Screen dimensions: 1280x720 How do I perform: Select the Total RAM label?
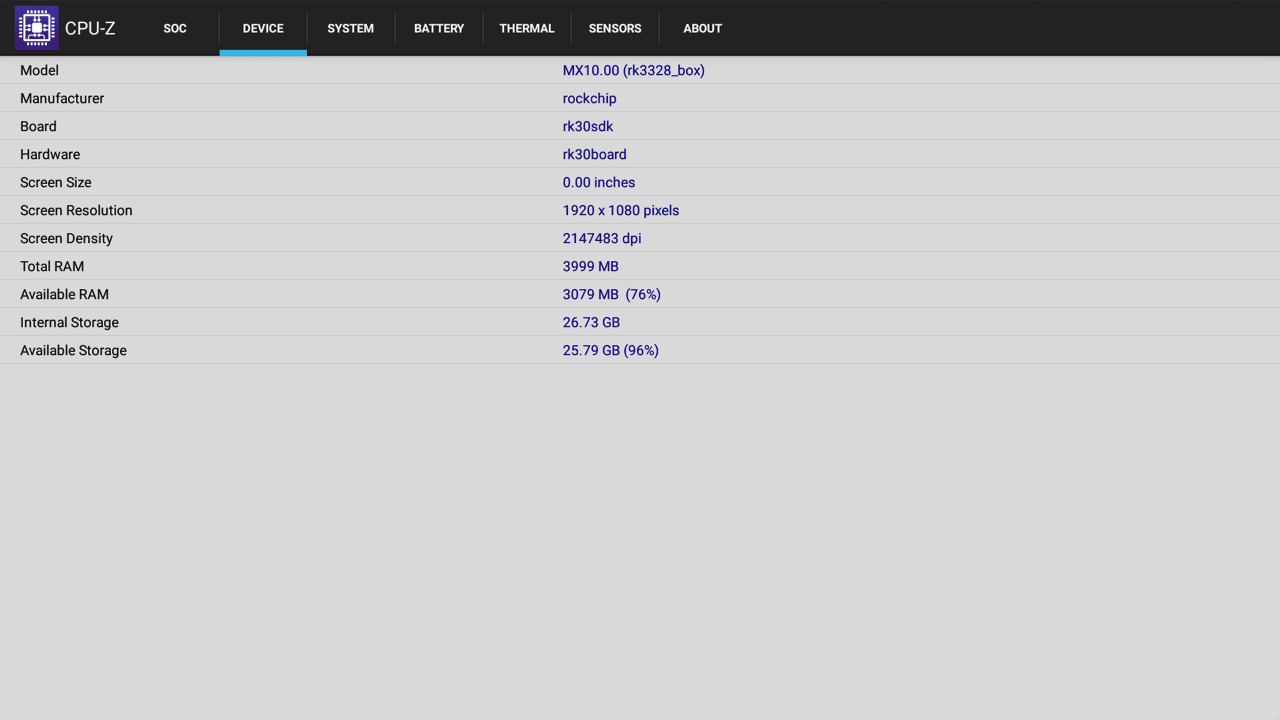[x=52, y=266]
